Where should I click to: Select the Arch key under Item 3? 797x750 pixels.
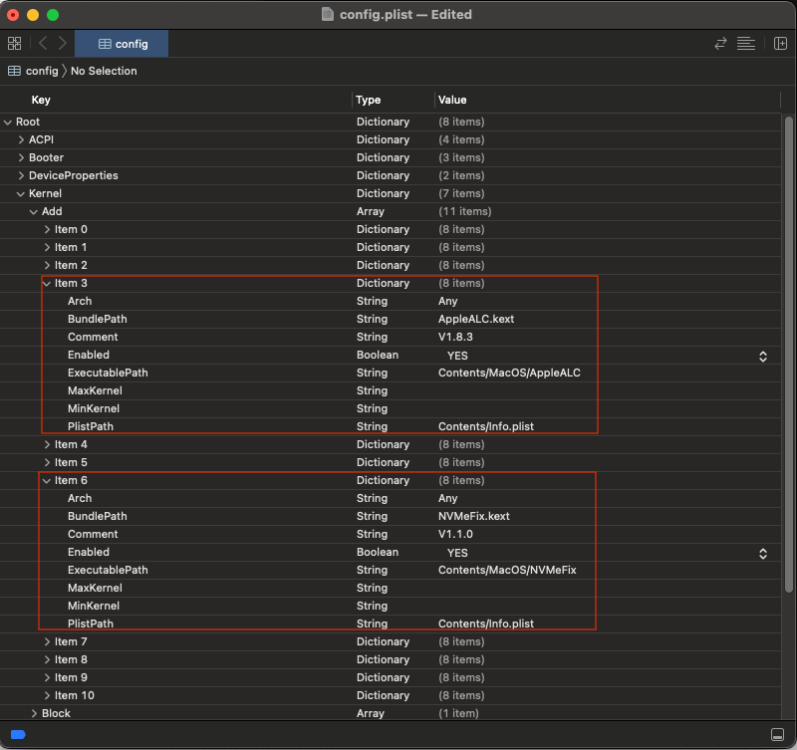(x=80, y=301)
